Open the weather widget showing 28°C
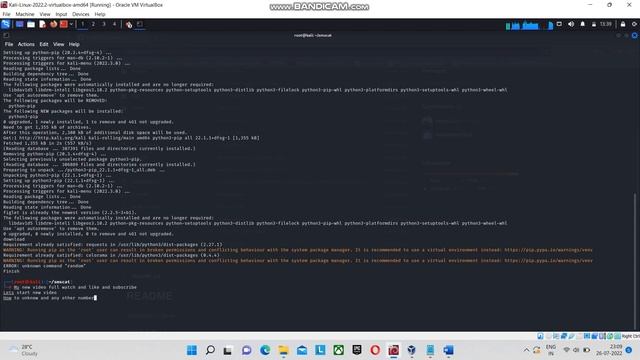Screen dimensions: 640x360 24,350
